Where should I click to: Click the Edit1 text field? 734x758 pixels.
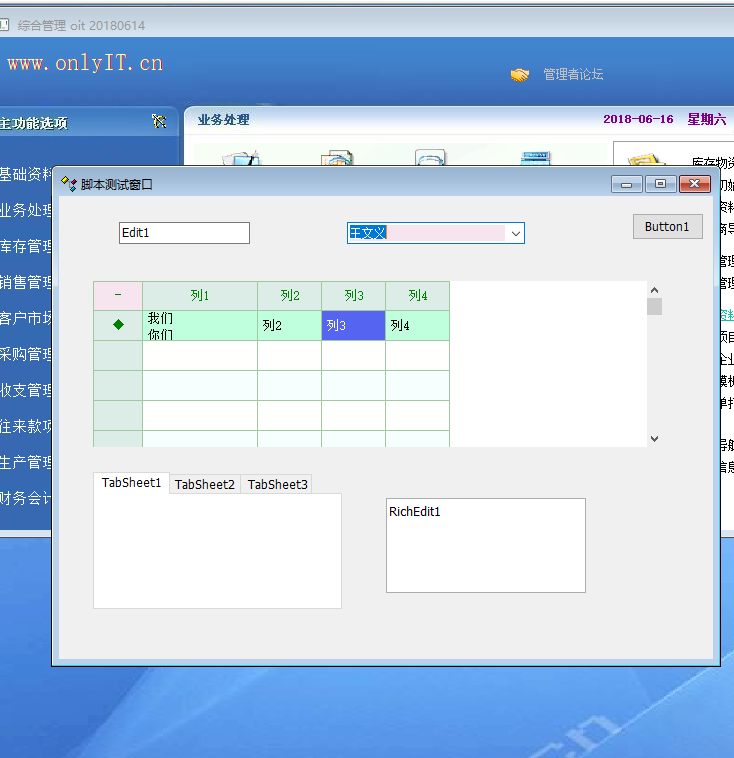click(x=184, y=233)
